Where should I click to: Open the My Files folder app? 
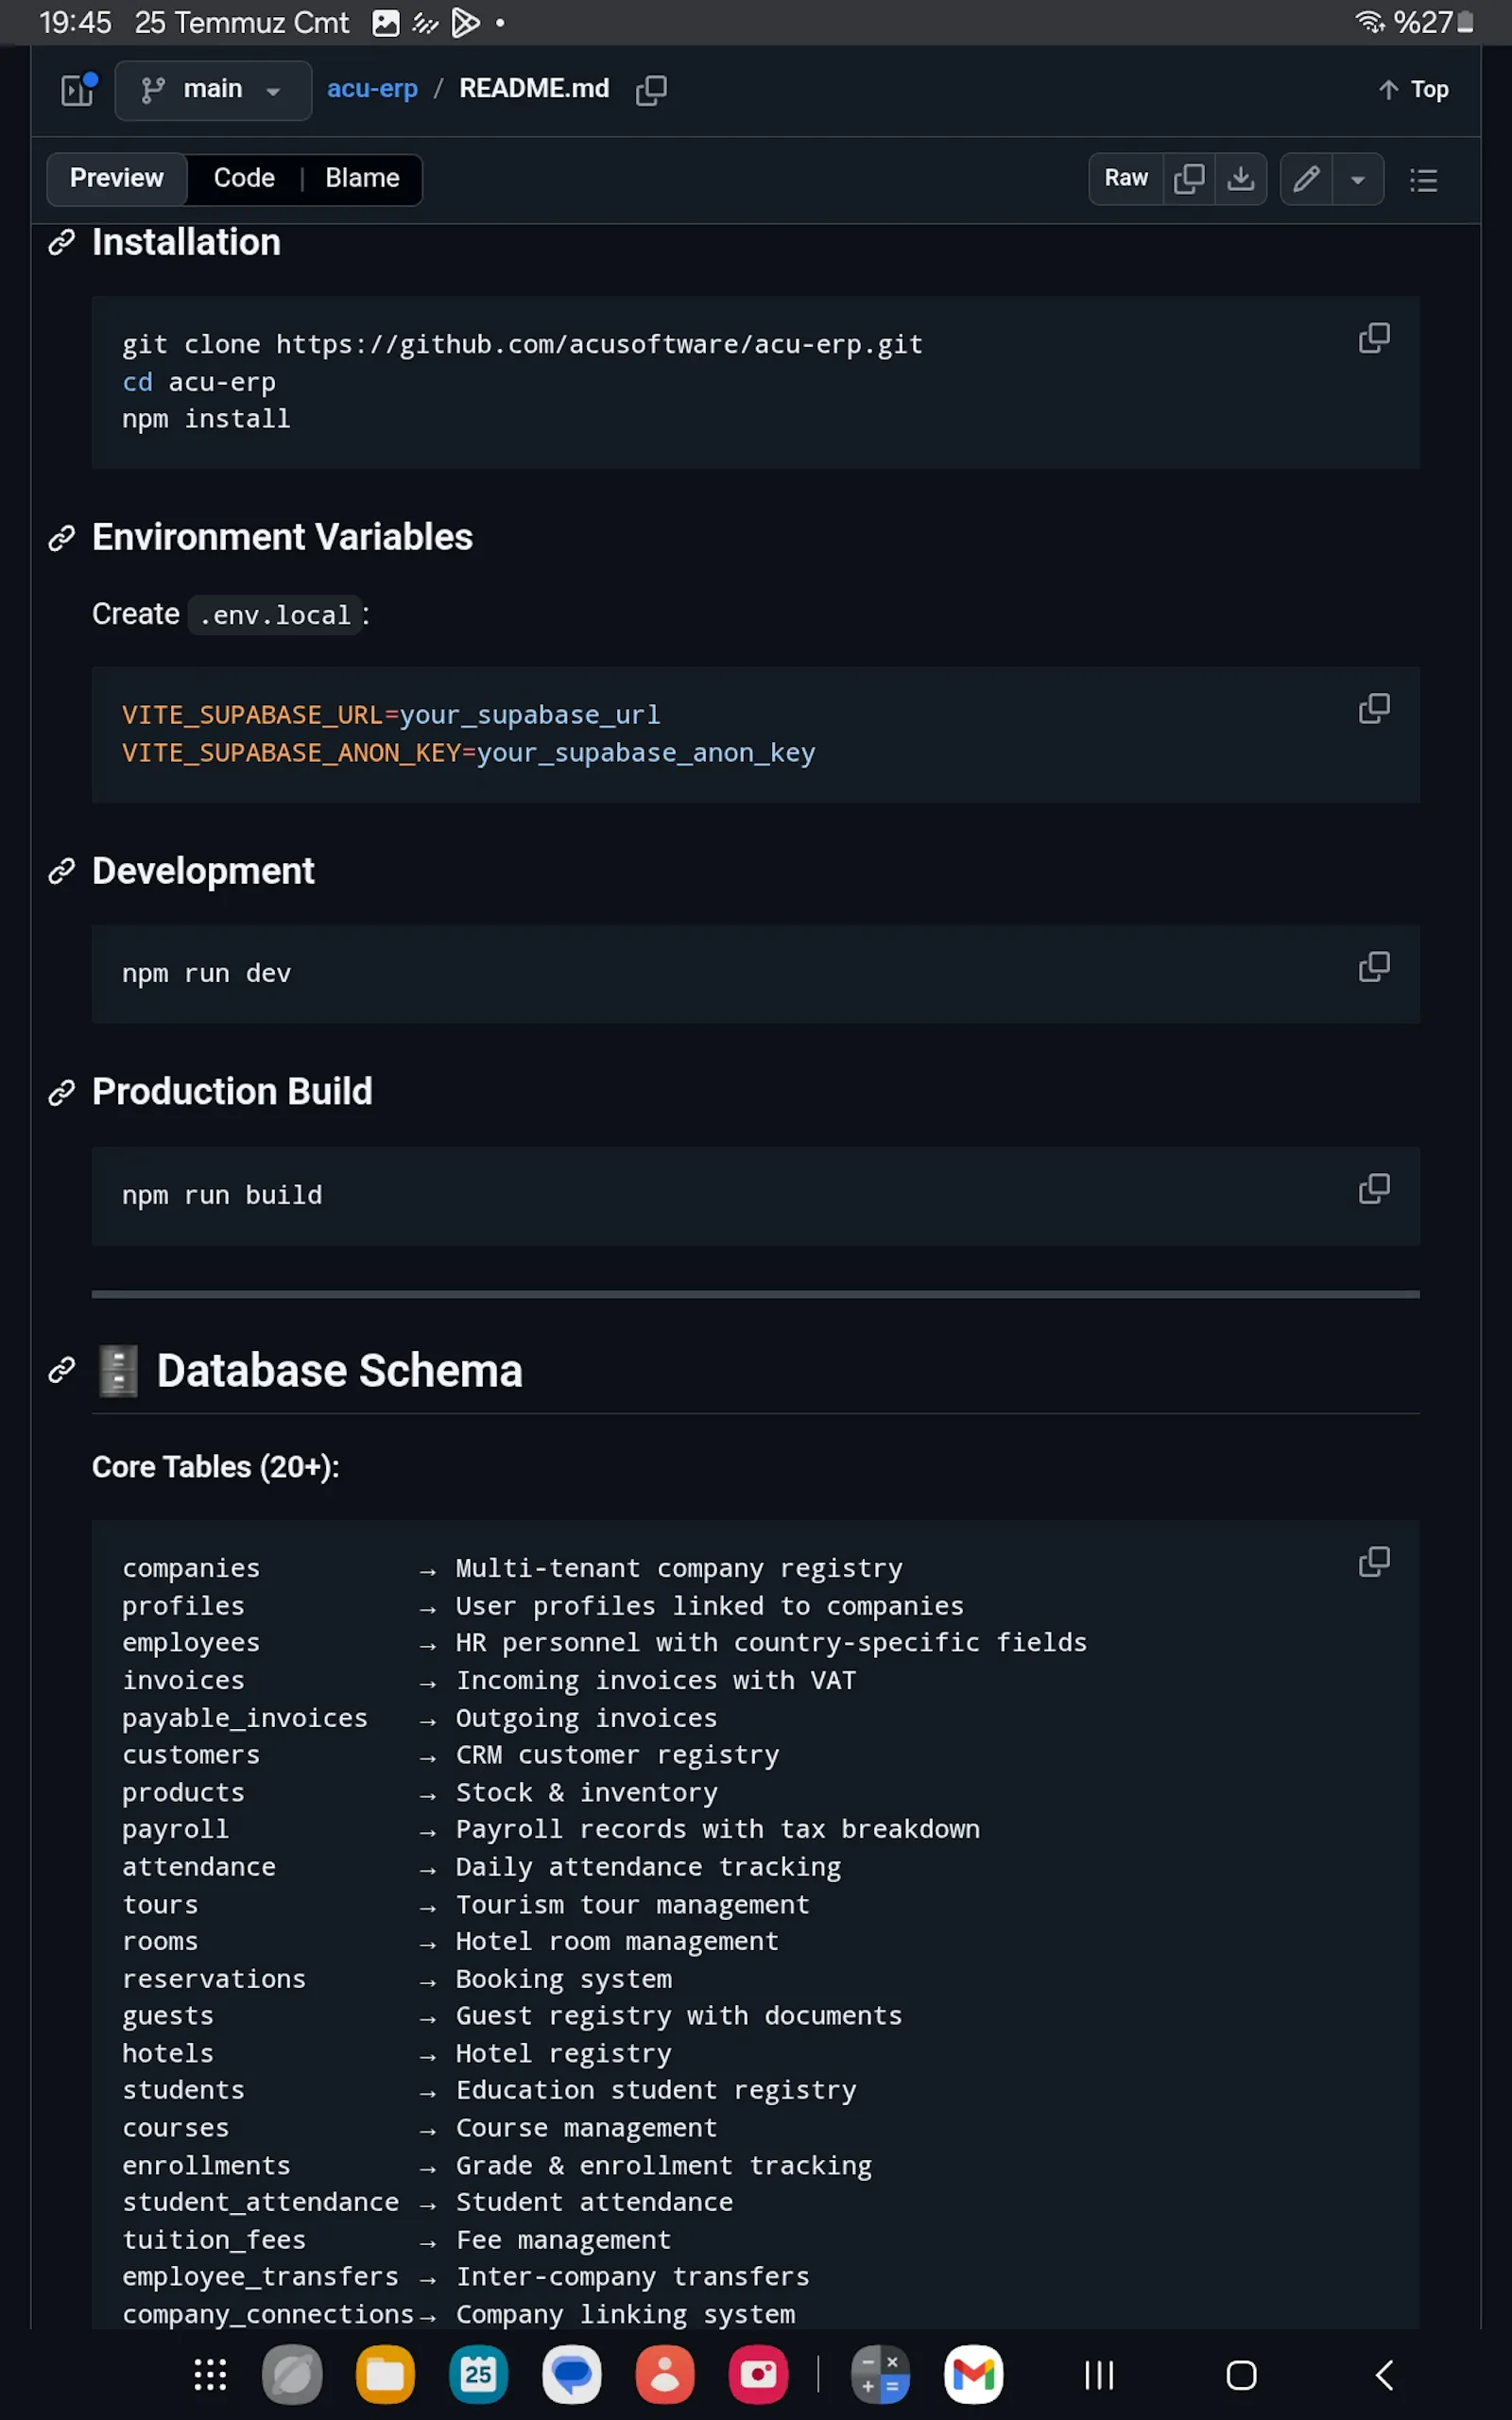385,2375
